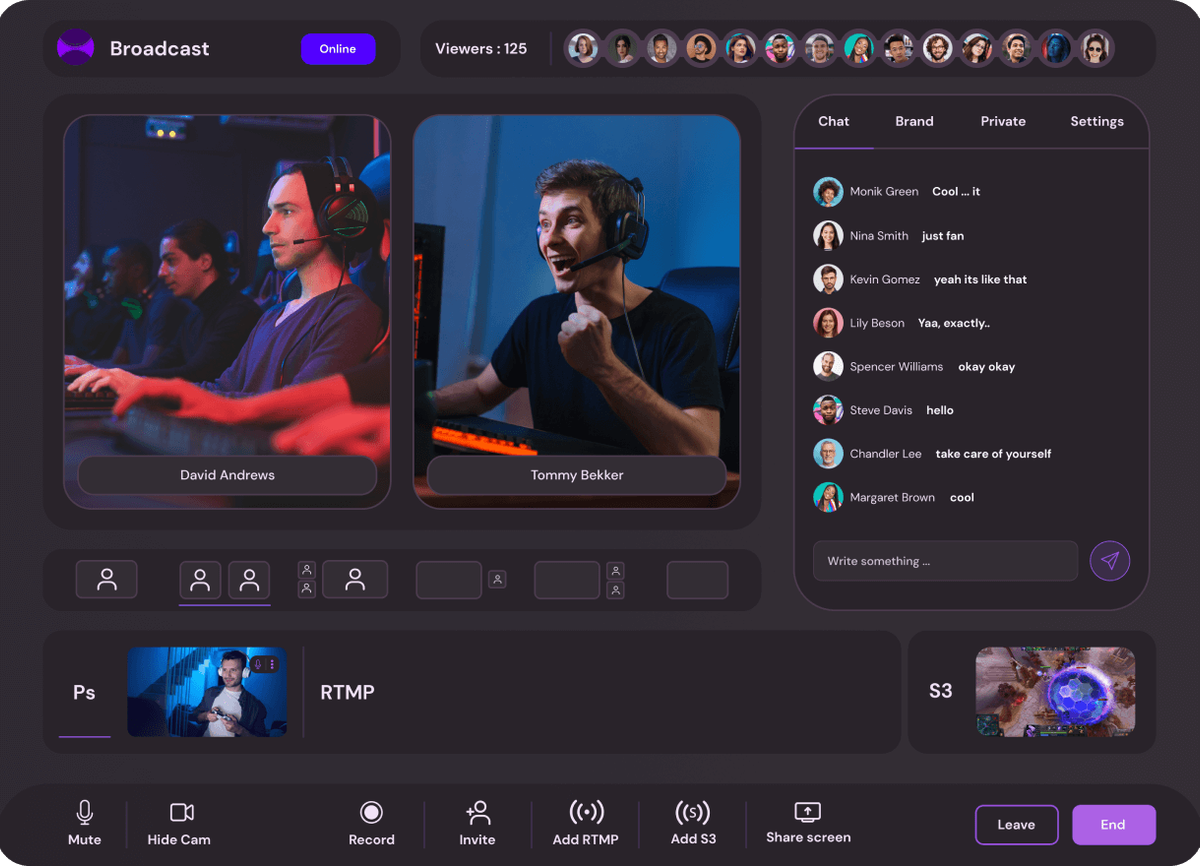Open the Settings tab
This screenshot has height=866, width=1200.
tap(1097, 121)
